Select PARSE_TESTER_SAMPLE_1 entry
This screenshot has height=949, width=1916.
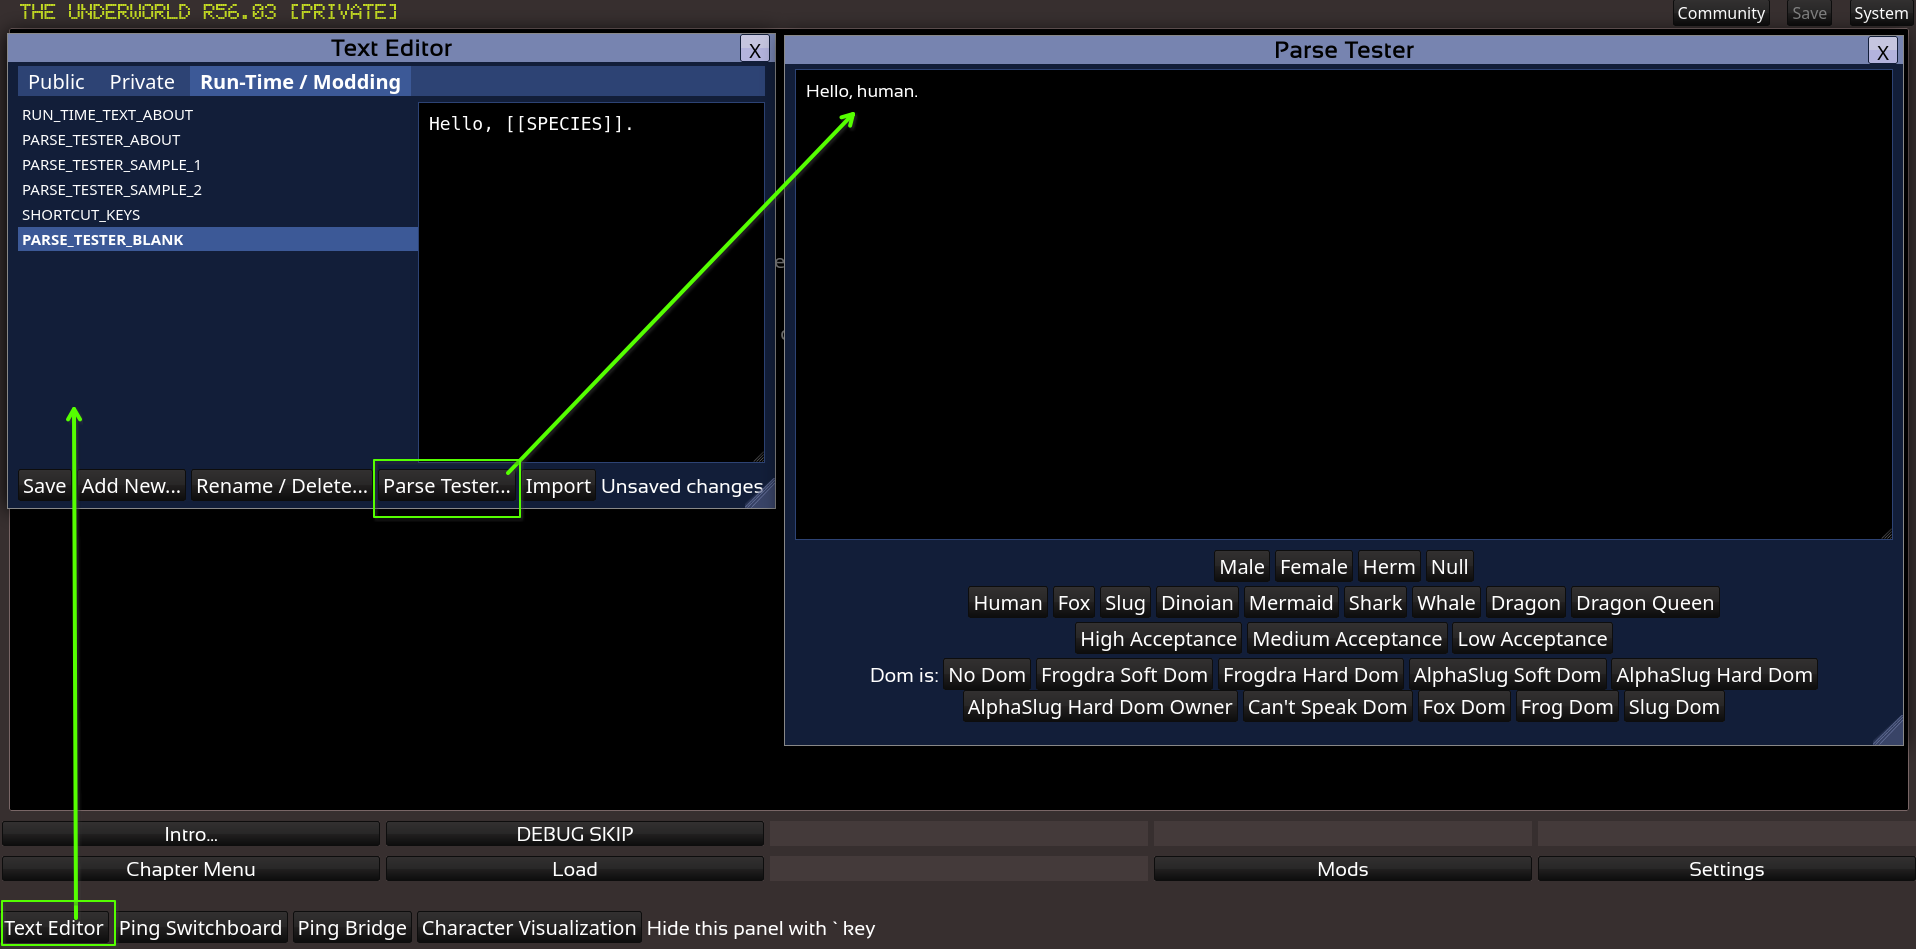point(111,165)
